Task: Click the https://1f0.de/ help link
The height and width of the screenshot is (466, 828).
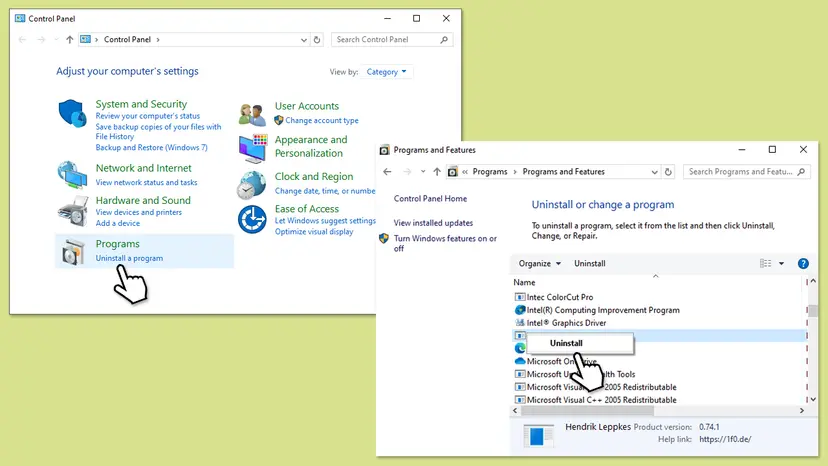Action: tap(725, 440)
